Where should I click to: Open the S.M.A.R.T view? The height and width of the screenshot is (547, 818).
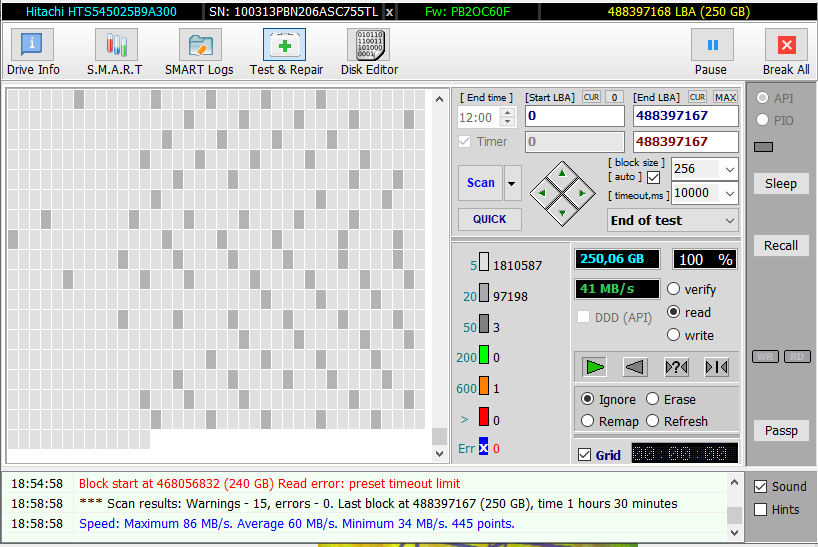[x=114, y=53]
